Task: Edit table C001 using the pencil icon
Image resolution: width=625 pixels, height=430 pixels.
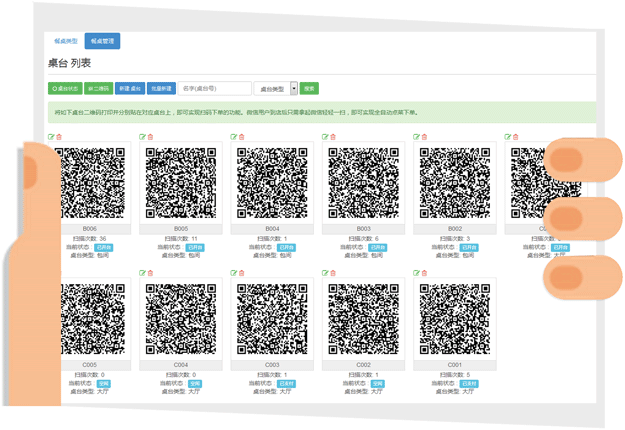Action: point(416,273)
